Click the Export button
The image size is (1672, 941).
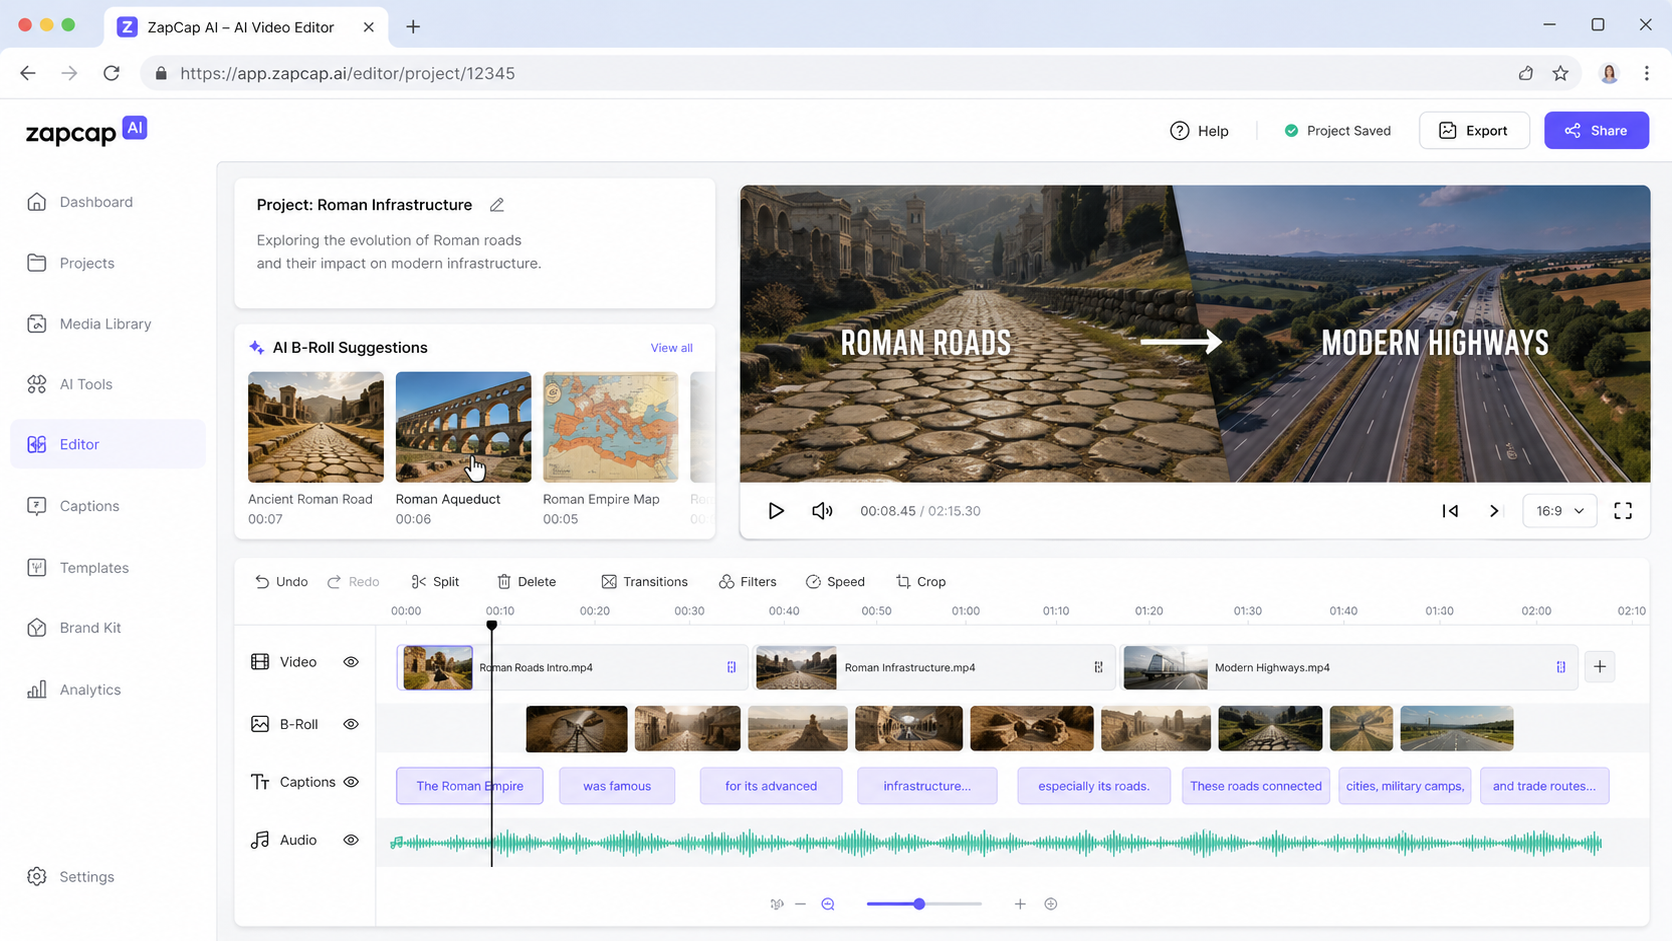(1474, 131)
